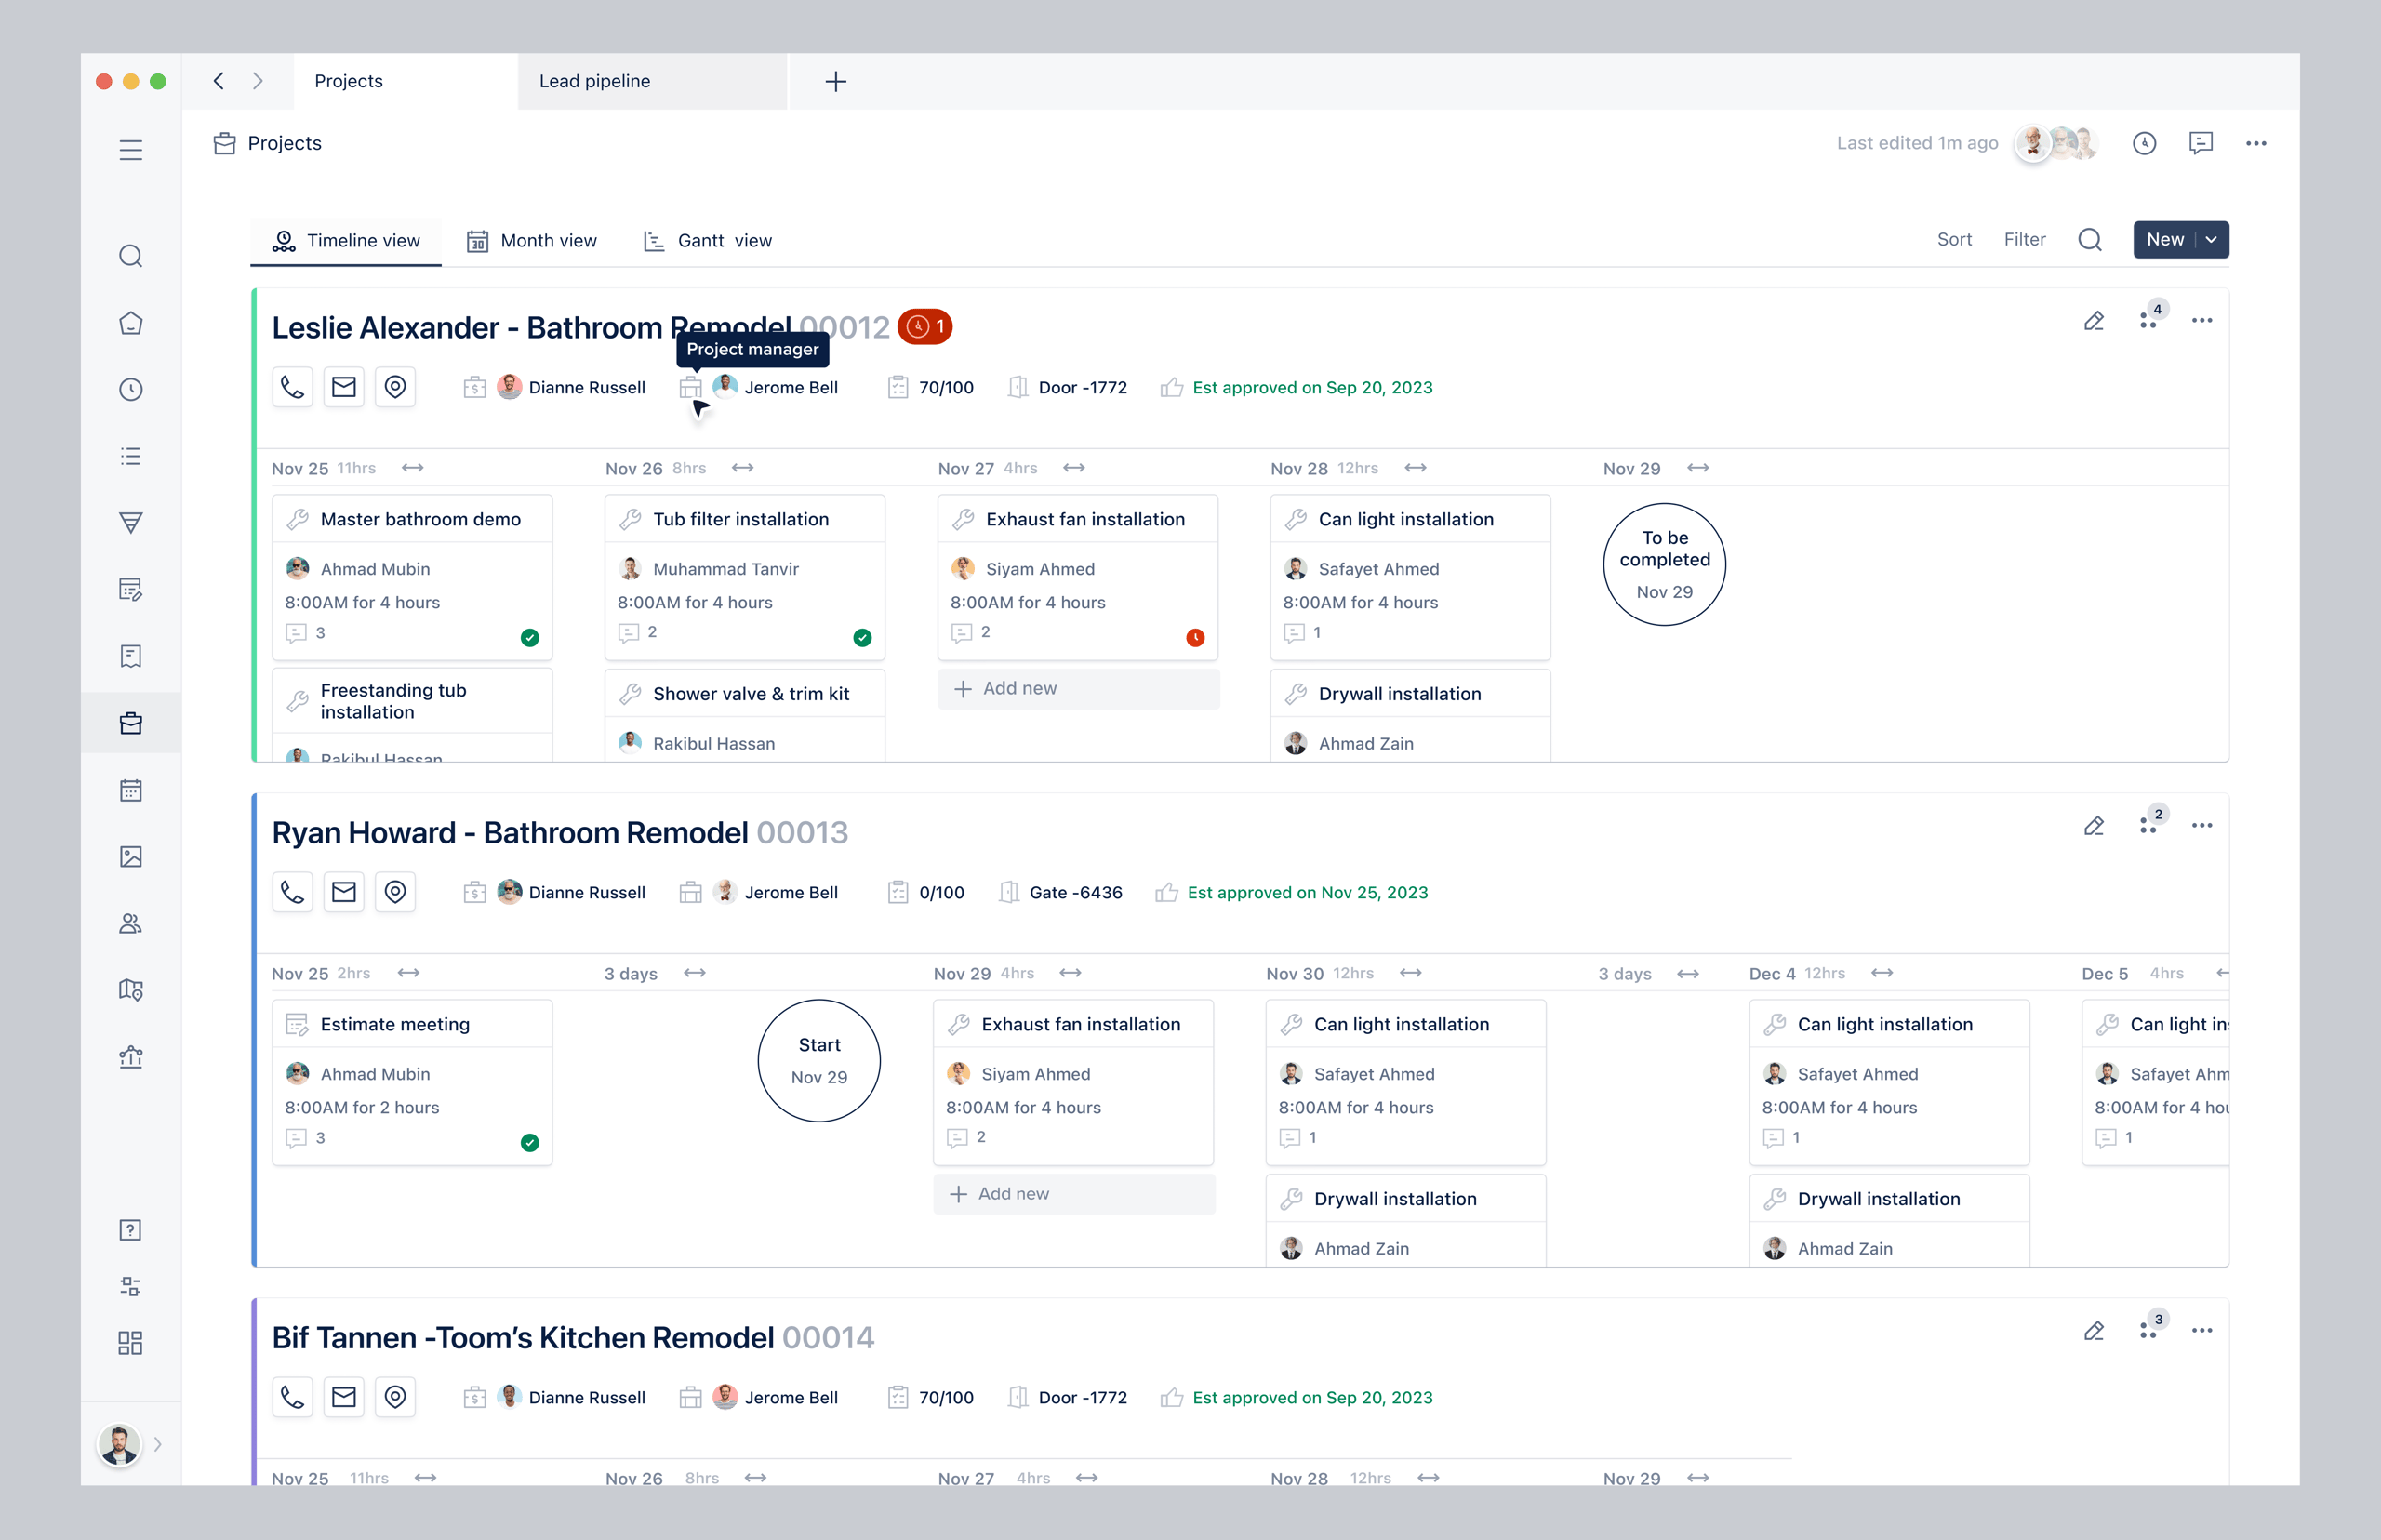The width and height of the screenshot is (2381, 1540).
Task: Open the map location icon in sidebar
Action: 130,990
